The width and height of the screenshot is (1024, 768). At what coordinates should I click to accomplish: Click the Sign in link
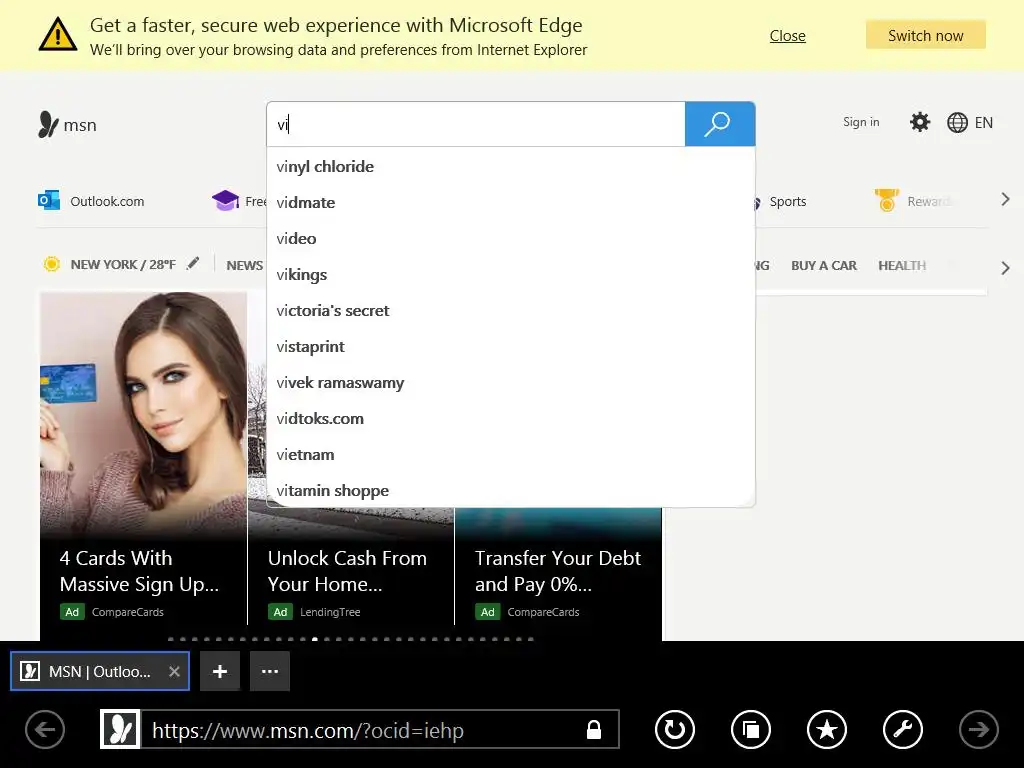[x=861, y=122]
